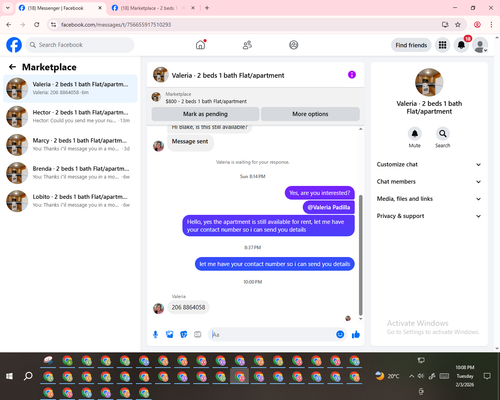This screenshot has width=500, height=400.
Task: Click the back arrow next to Marketplace
Action: [x=12, y=67]
